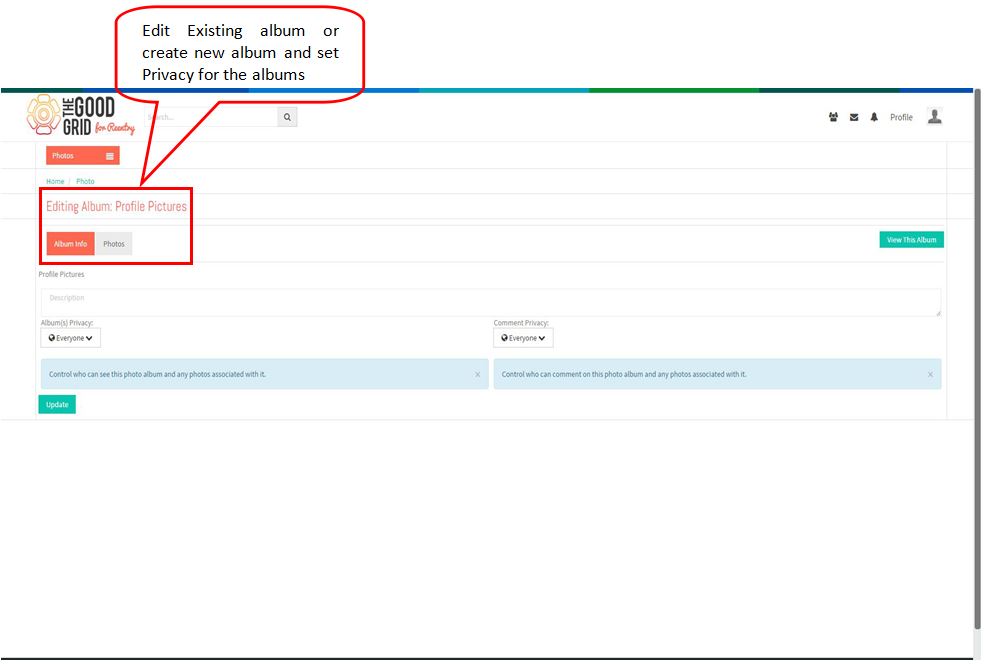Dismiss the album visibility info alert
The image size is (984, 664).
(478, 375)
